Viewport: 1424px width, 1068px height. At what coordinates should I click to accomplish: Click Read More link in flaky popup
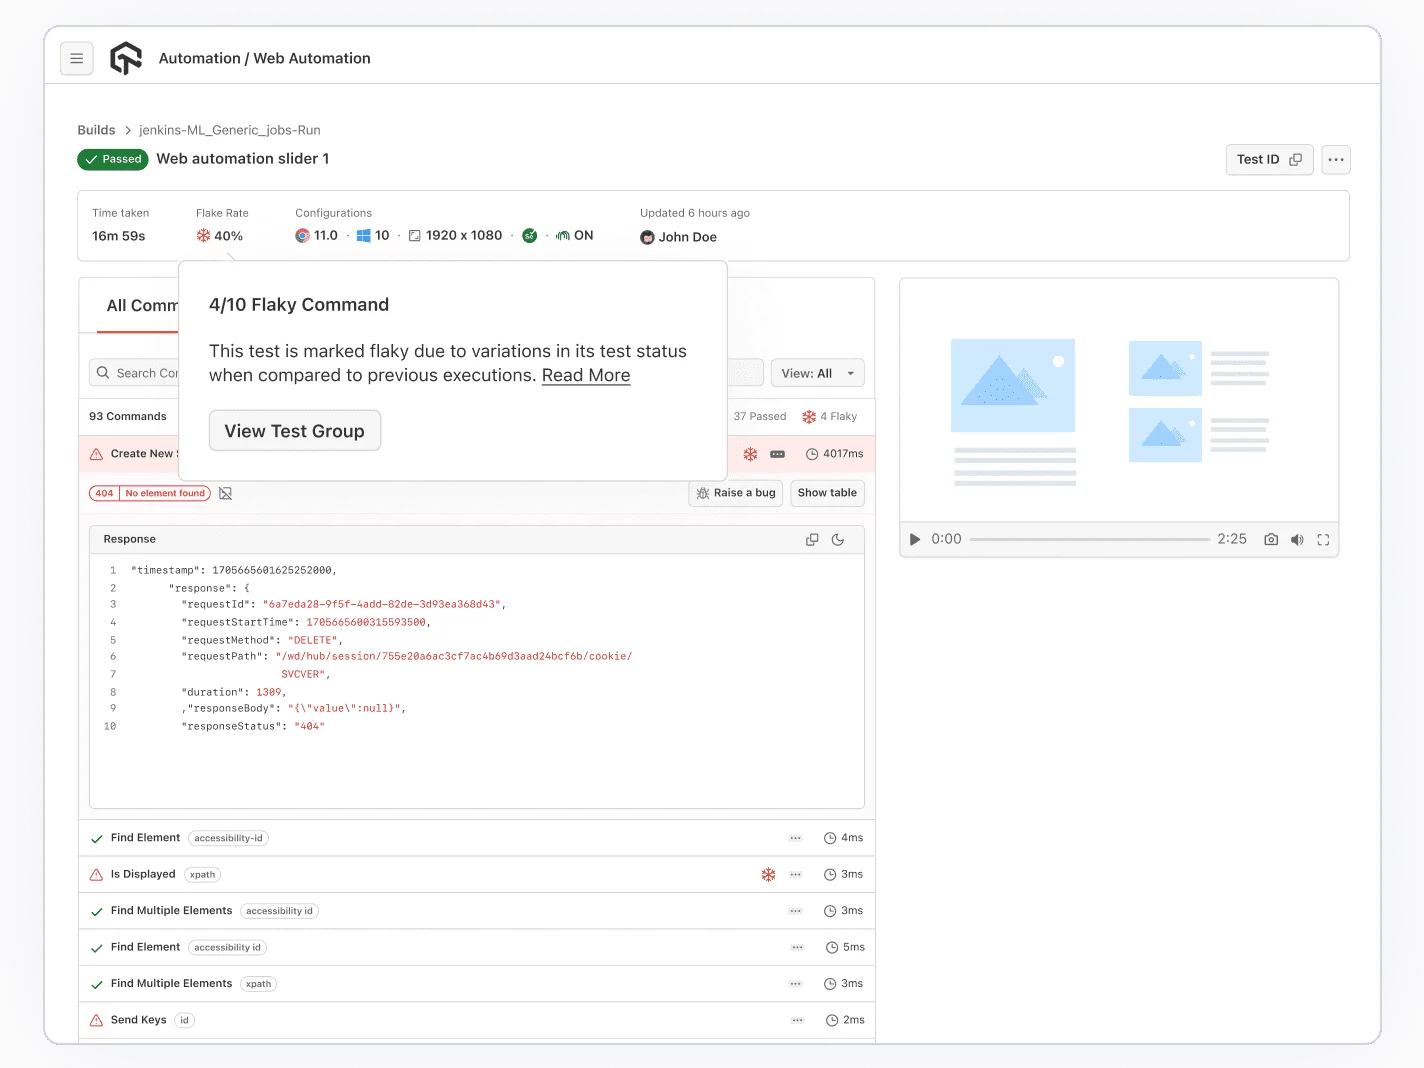tap(585, 376)
